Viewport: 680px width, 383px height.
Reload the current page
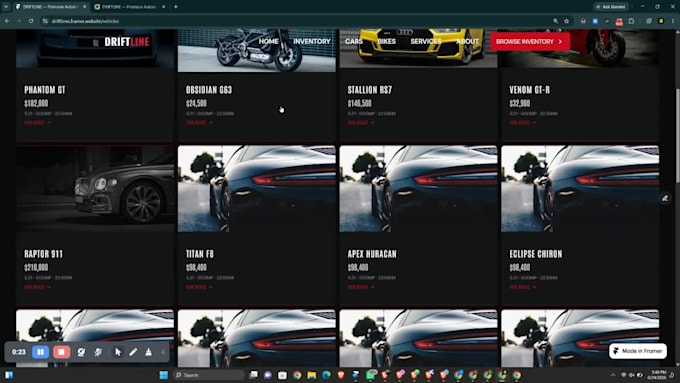(x=31, y=21)
